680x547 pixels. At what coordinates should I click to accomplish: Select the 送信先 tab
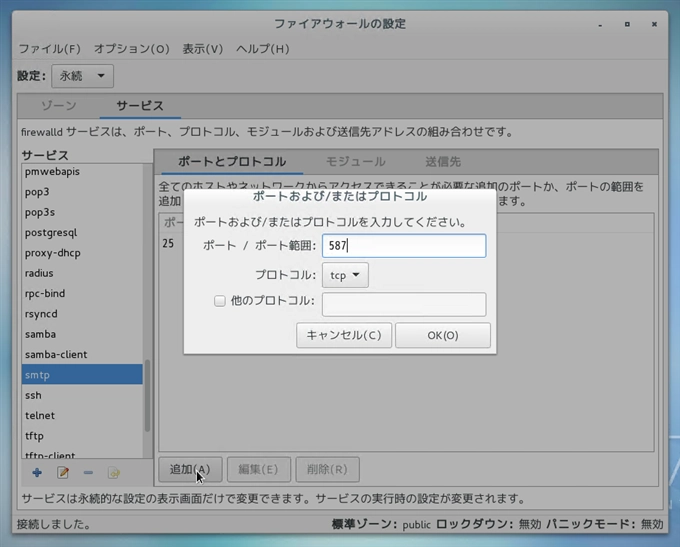443,161
